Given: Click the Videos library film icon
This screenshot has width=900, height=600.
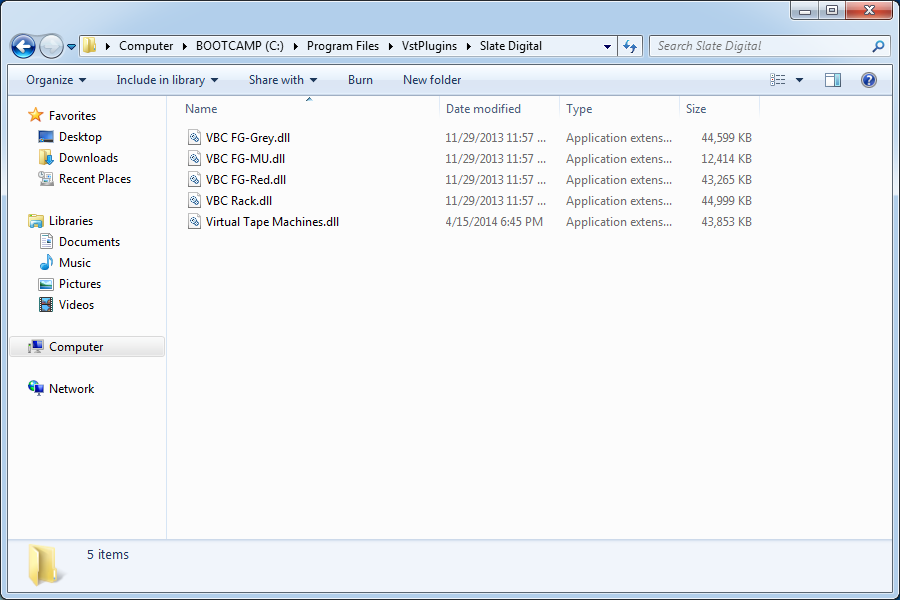Looking at the screenshot, I should point(46,305).
